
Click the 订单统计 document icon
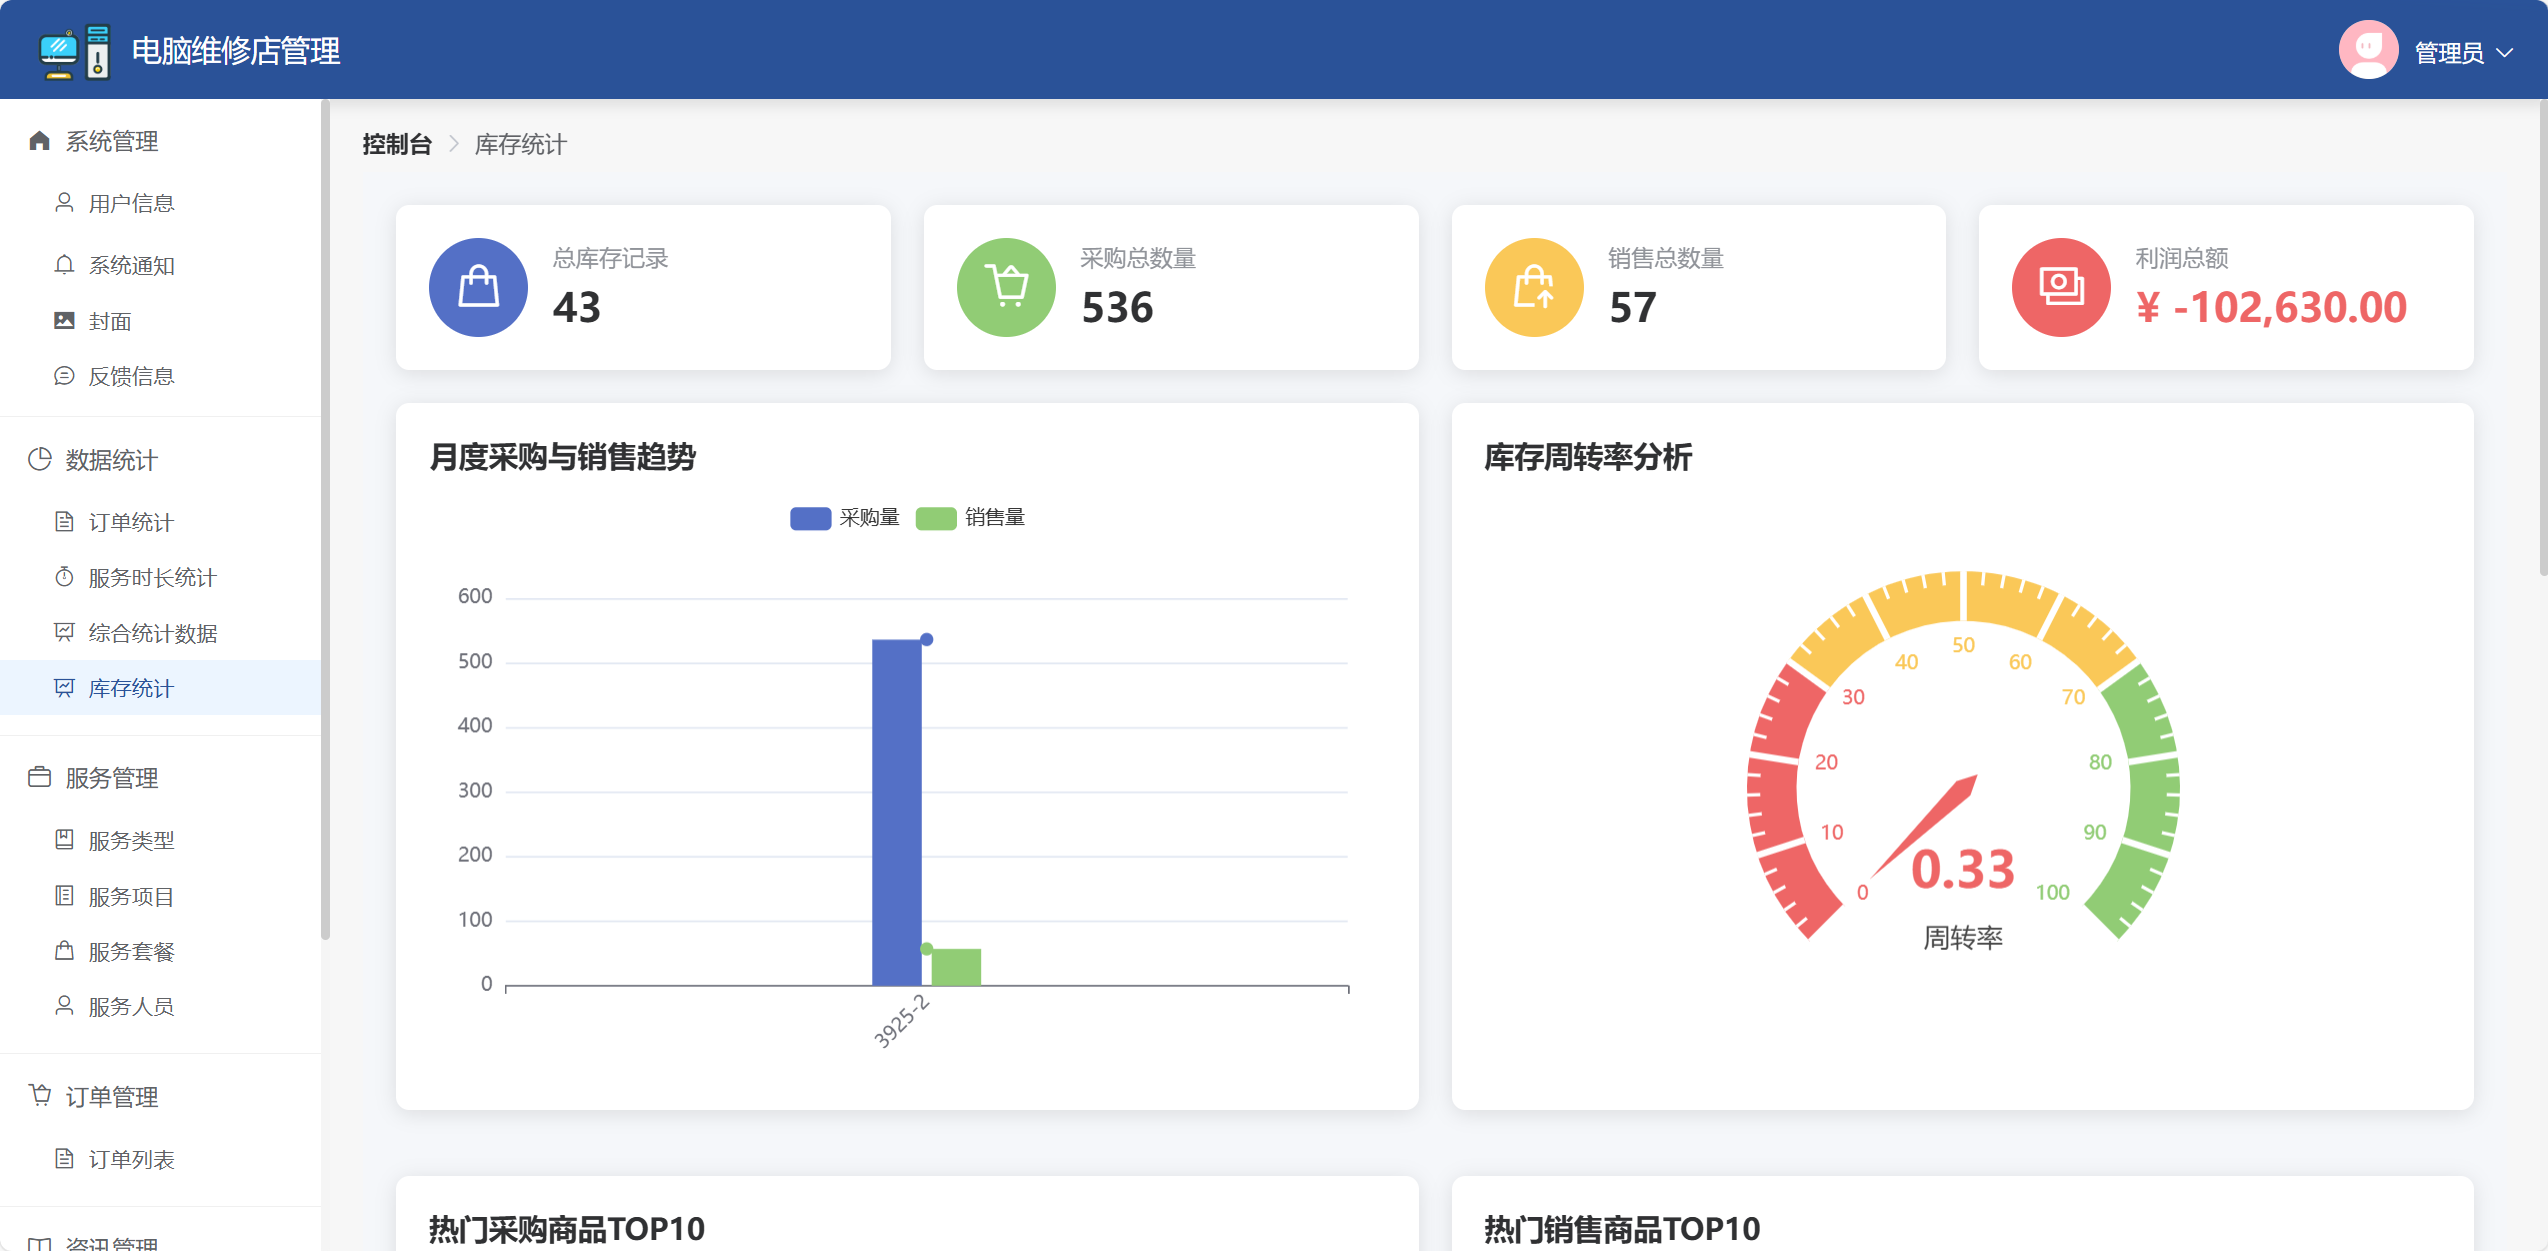coord(64,521)
